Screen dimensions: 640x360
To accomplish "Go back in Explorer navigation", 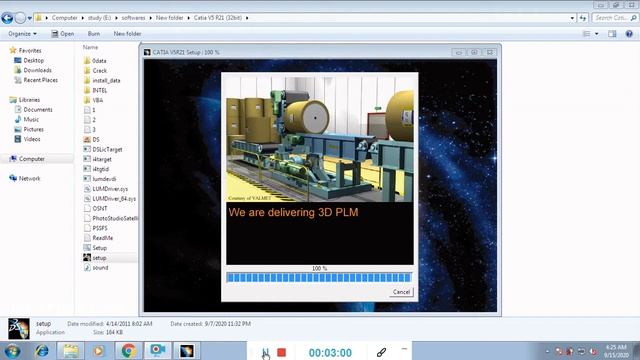I will pyautogui.click(x=7, y=18).
